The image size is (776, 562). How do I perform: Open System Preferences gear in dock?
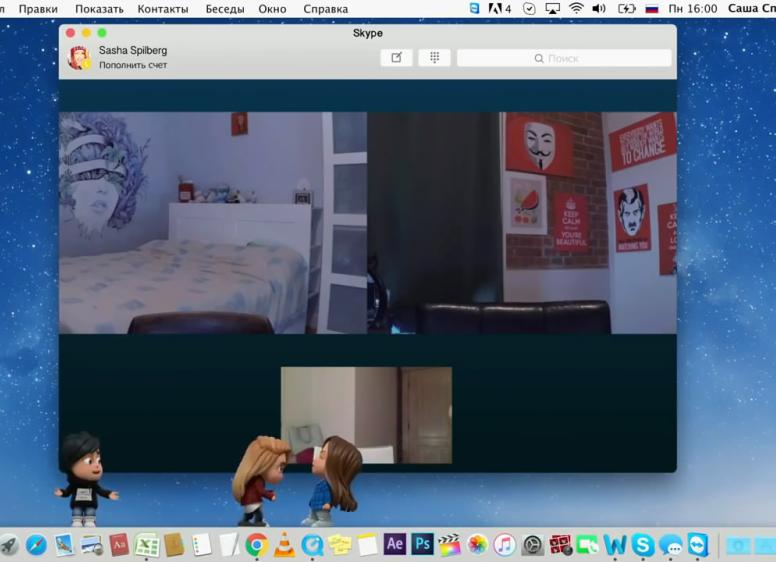[532, 545]
